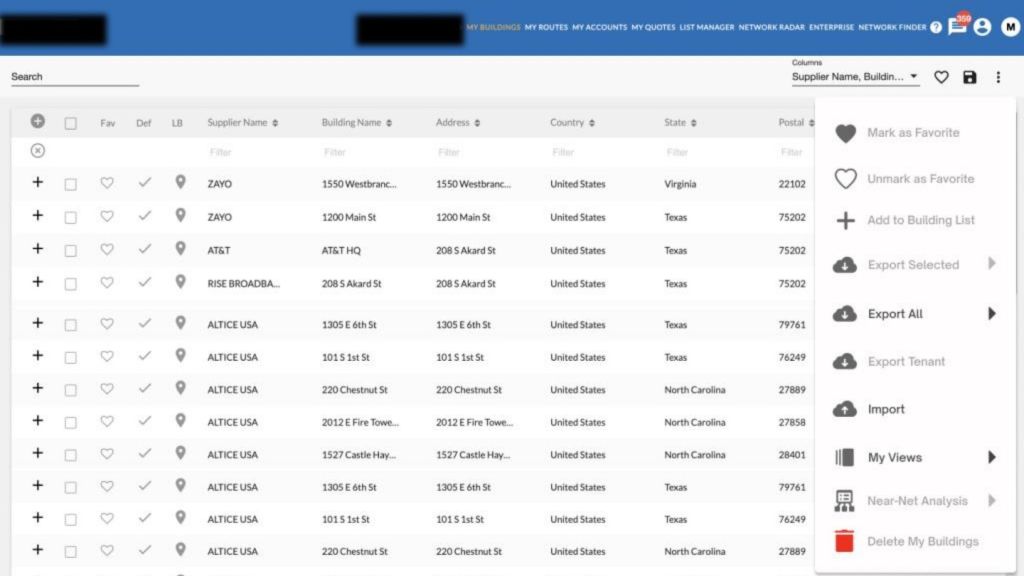Click the clear filters X circle icon
The height and width of the screenshot is (576, 1024).
click(x=38, y=151)
